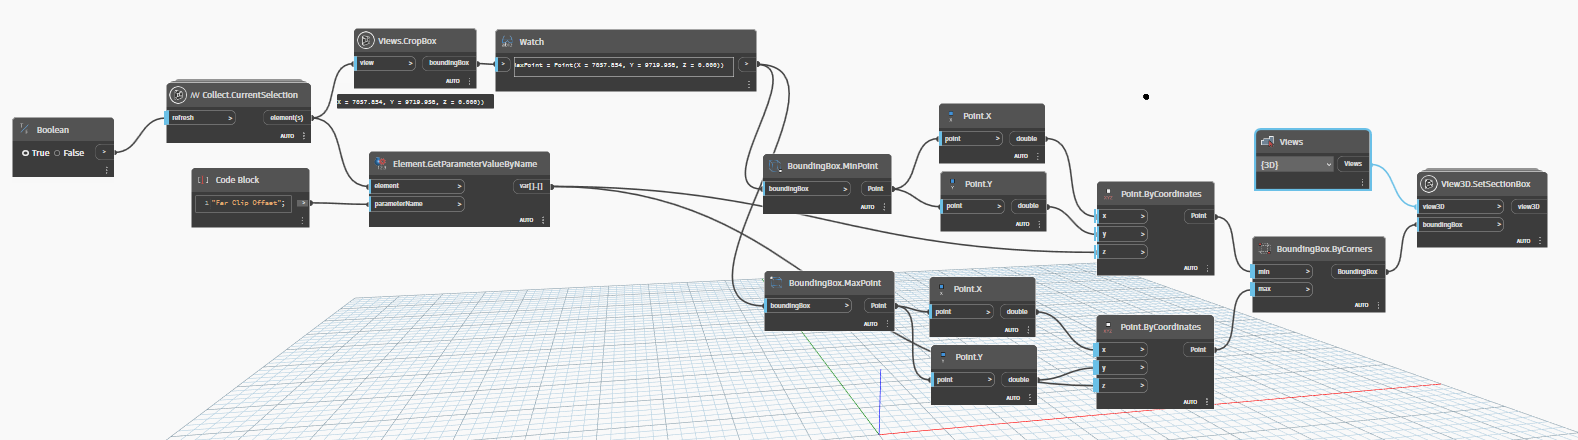Viewport: 1578px width, 440px height.
Task: Click icon of Point.ByCoordinates feeding the max port
Action: click(1109, 327)
